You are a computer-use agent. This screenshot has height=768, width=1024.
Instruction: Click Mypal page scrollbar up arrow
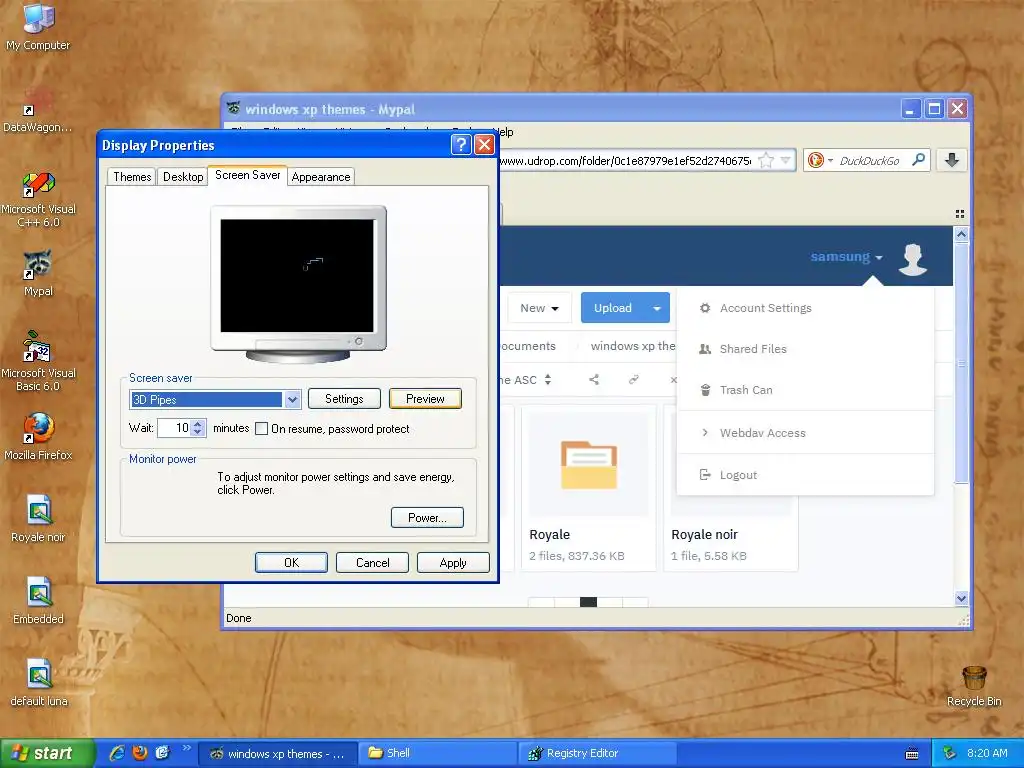tap(961, 234)
